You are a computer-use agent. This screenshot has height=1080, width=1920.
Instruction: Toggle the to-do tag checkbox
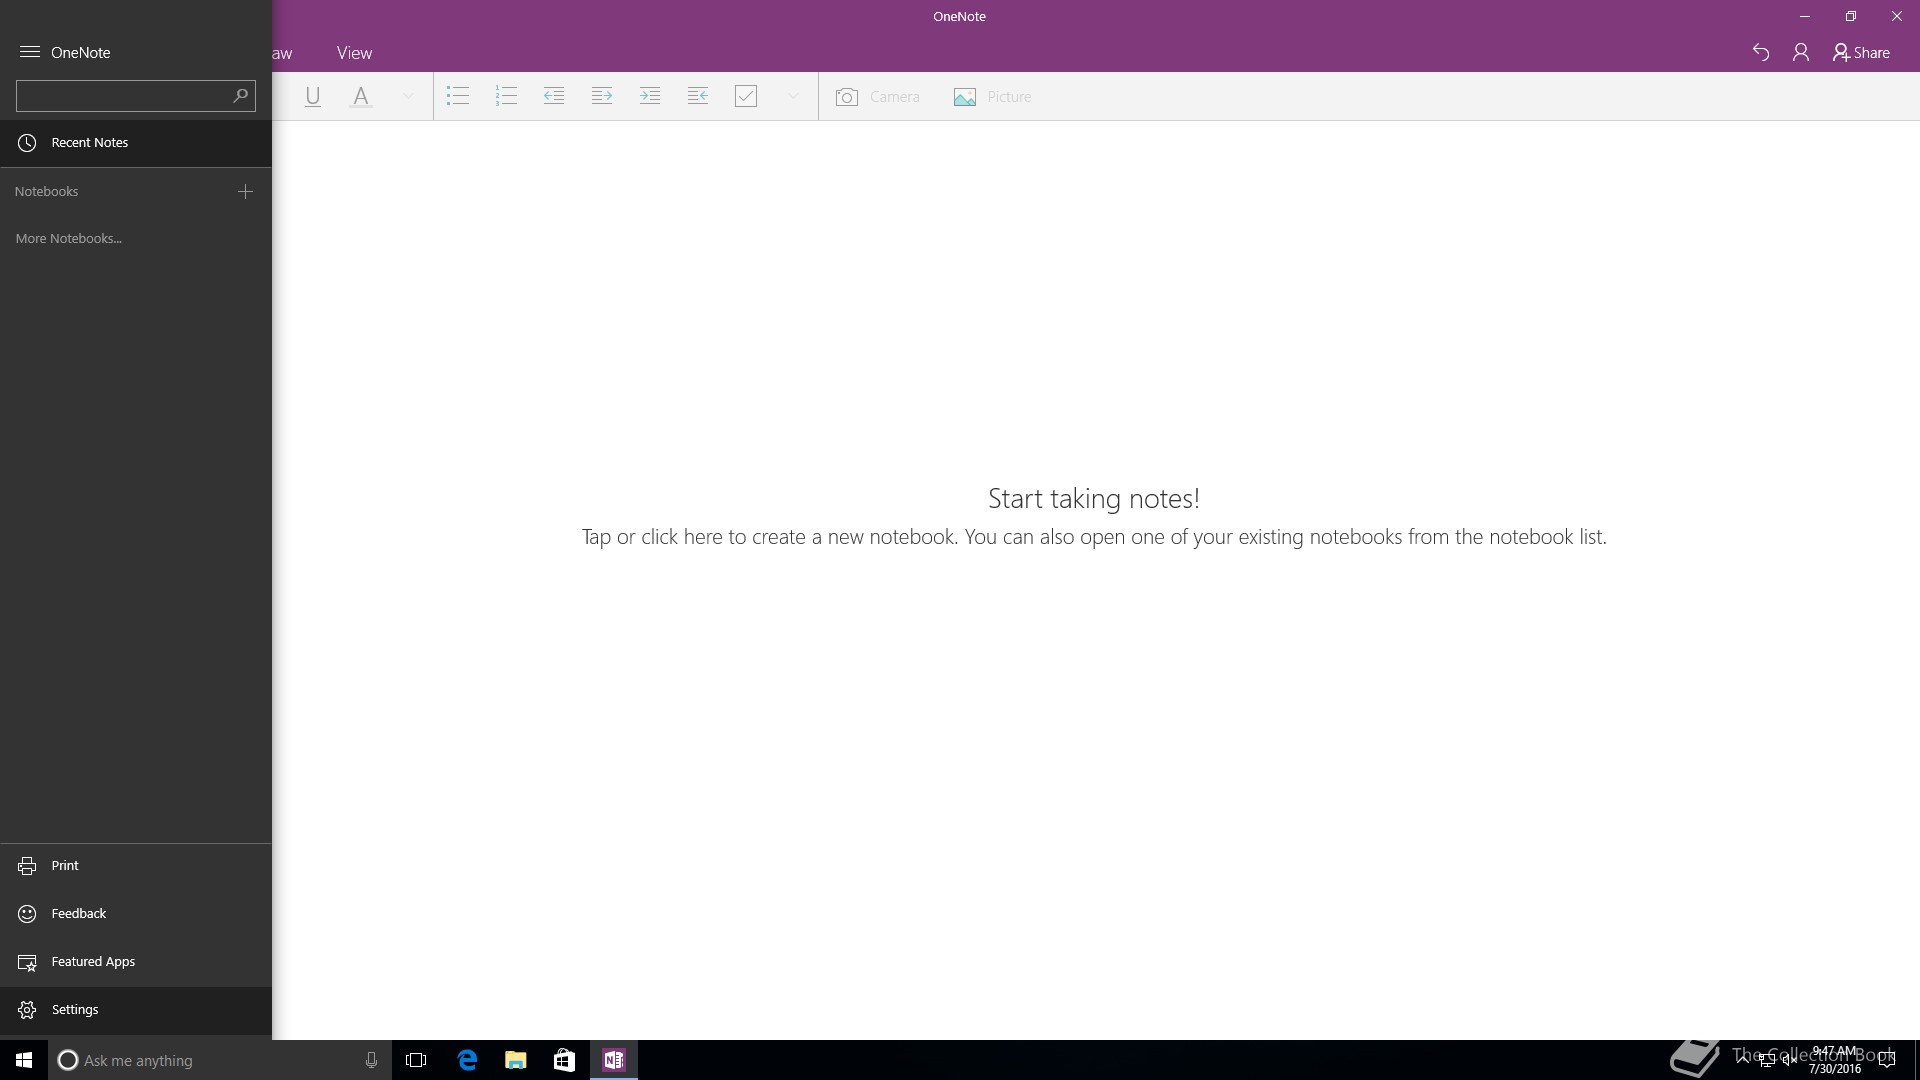[746, 97]
